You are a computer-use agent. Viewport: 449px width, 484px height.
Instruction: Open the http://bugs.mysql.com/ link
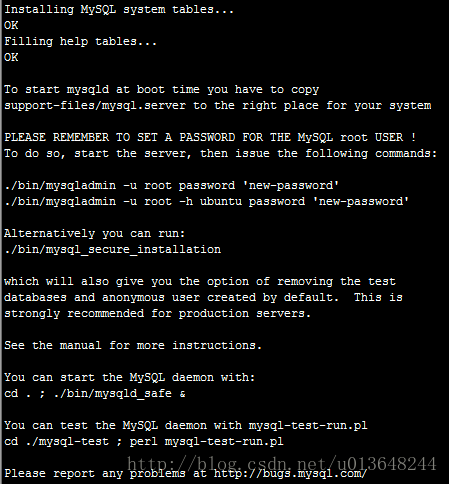290,474
